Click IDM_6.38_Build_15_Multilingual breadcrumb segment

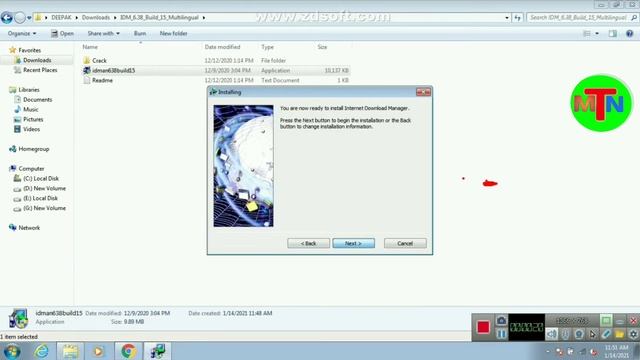click(x=159, y=18)
